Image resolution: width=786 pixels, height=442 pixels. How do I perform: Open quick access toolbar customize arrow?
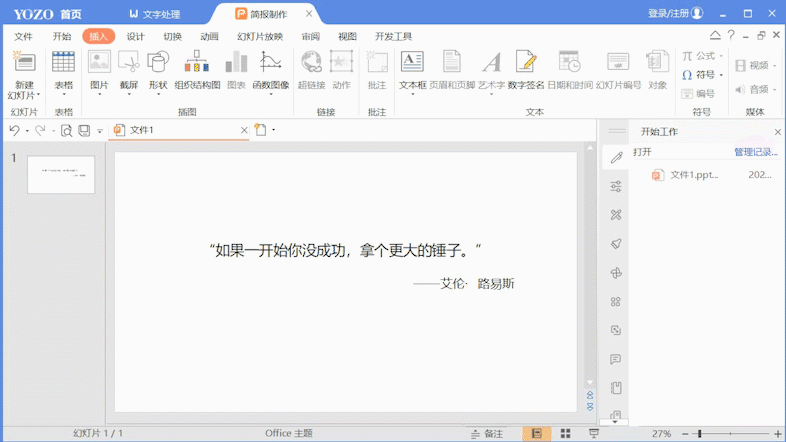(x=100, y=131)
